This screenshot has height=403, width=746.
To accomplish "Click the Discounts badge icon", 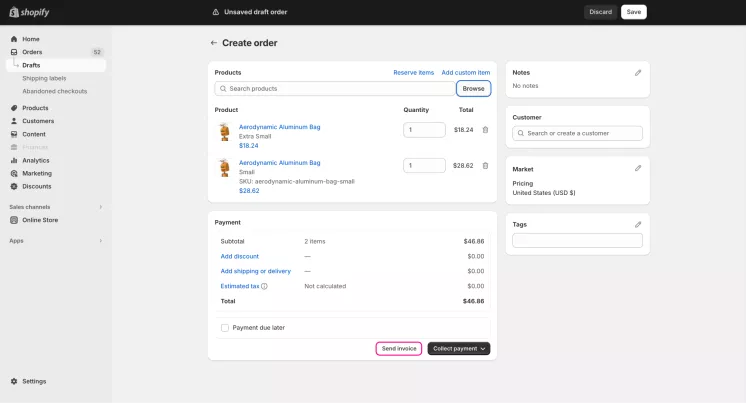I will [x=14, y=187].
